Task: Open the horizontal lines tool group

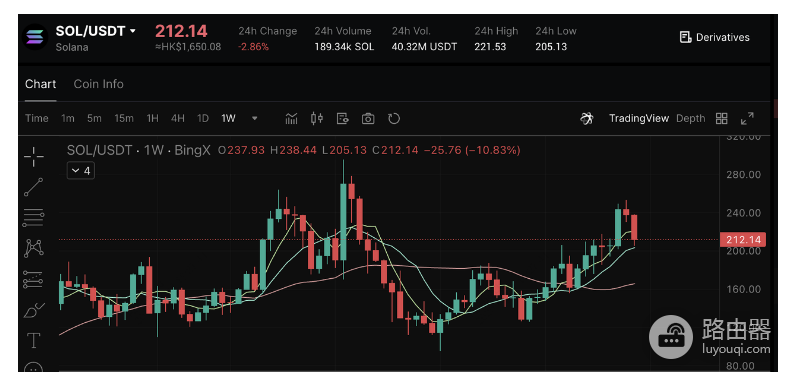Action: 34,217
